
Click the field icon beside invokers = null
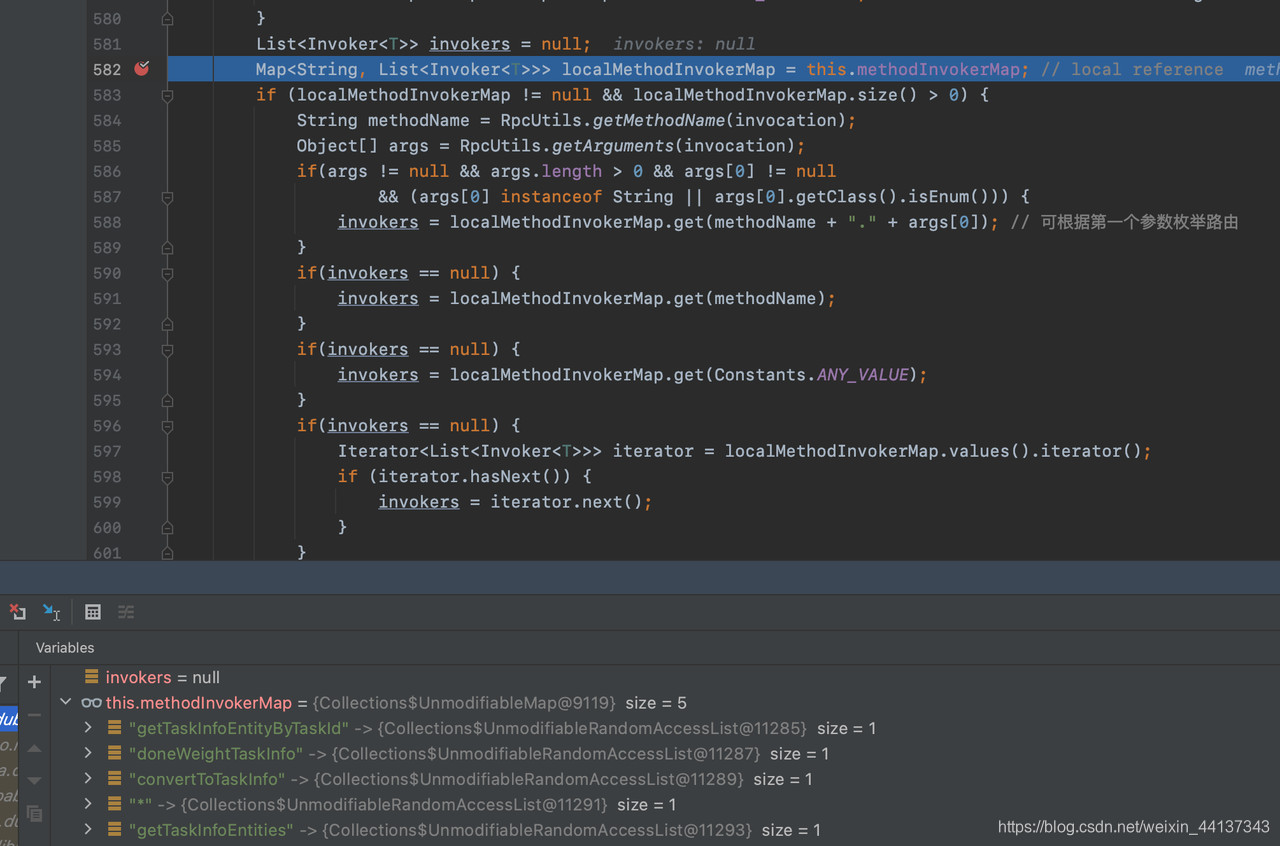[x=92, y=677]
